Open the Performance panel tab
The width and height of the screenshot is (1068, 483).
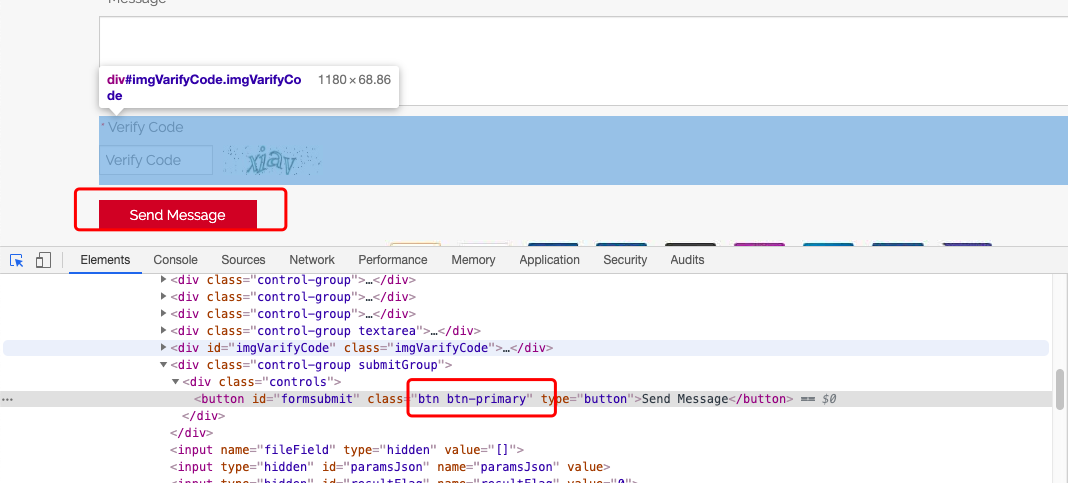(x=392, y=260)
